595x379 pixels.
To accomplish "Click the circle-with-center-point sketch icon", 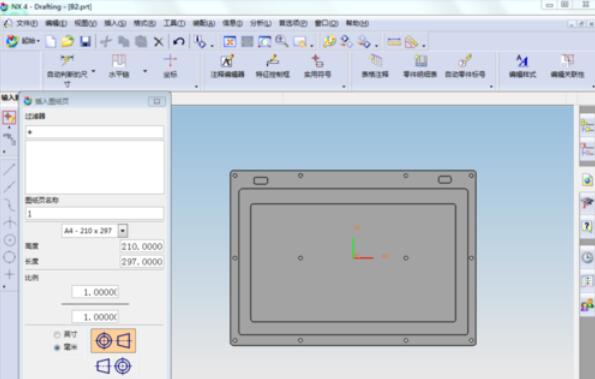I will click(9, 240).
